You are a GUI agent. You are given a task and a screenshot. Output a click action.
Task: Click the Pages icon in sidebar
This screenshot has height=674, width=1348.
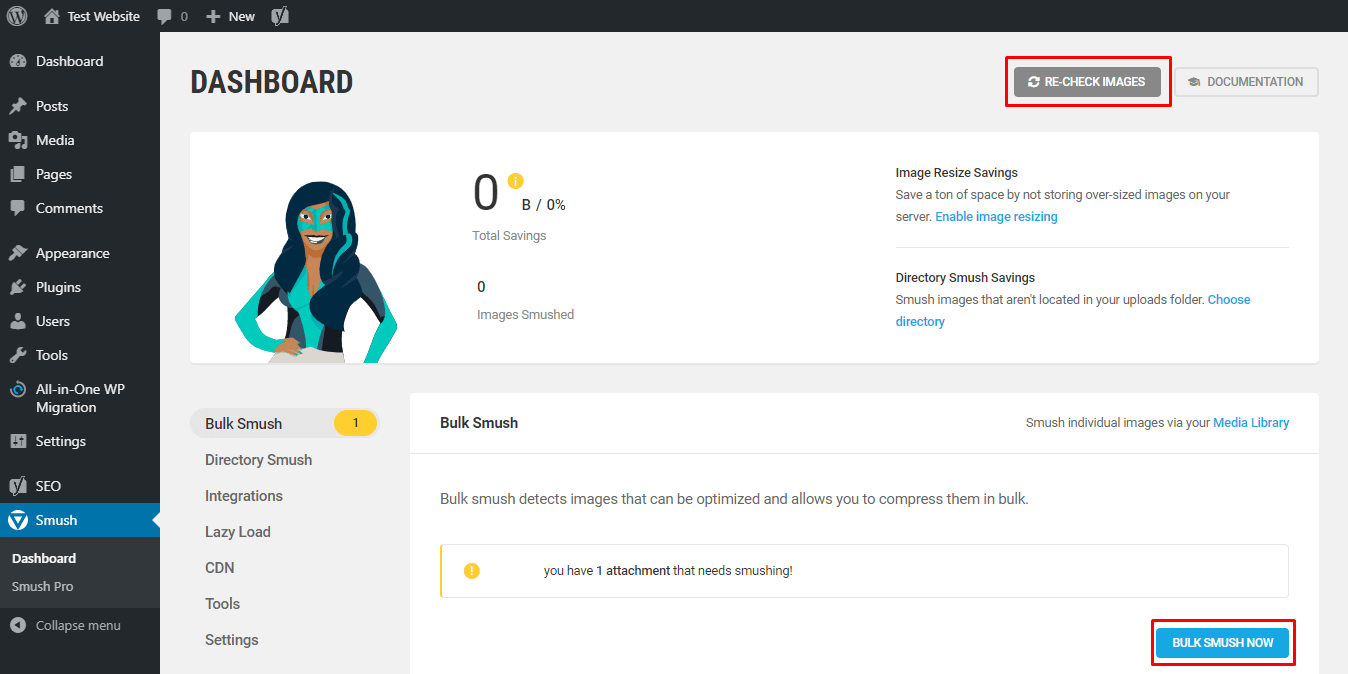18,174
